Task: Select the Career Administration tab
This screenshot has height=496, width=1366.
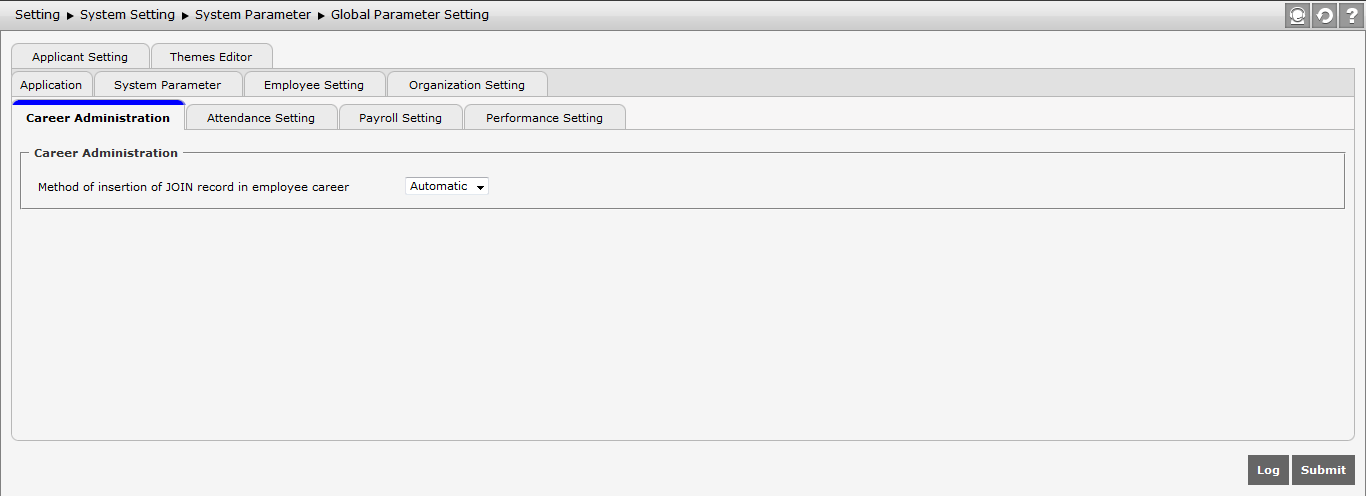Action: point(98,118)
